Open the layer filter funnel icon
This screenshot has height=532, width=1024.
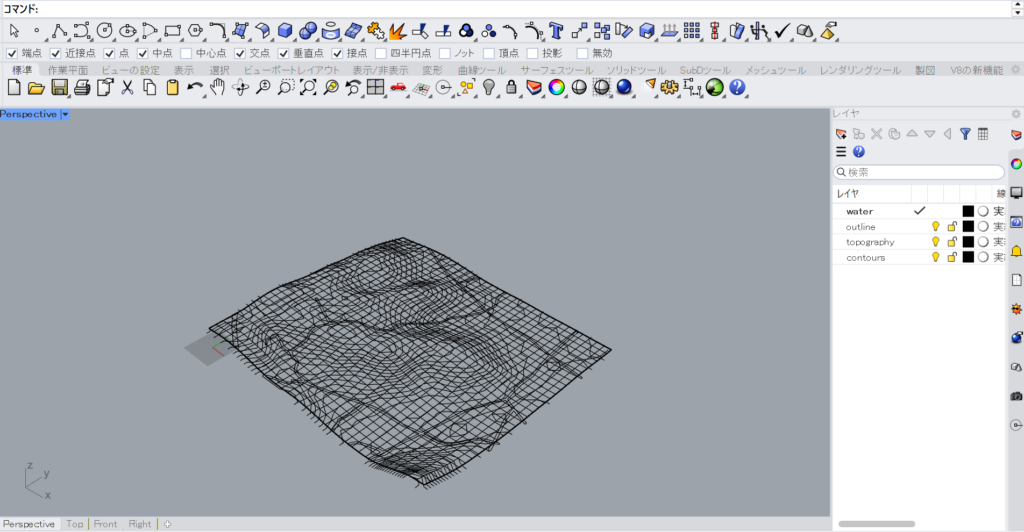pyautogui.click(x=965, y=134)
